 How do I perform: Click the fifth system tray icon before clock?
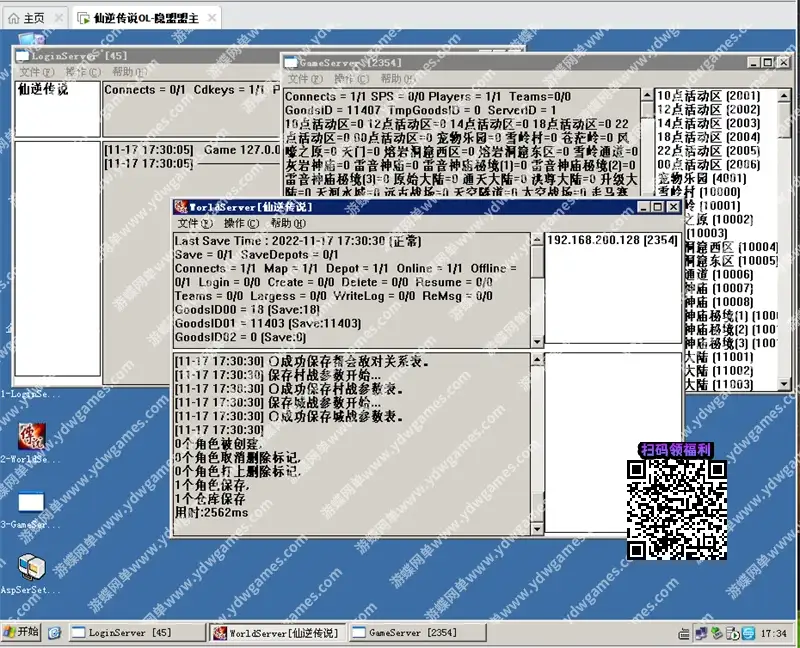point(748,634)
